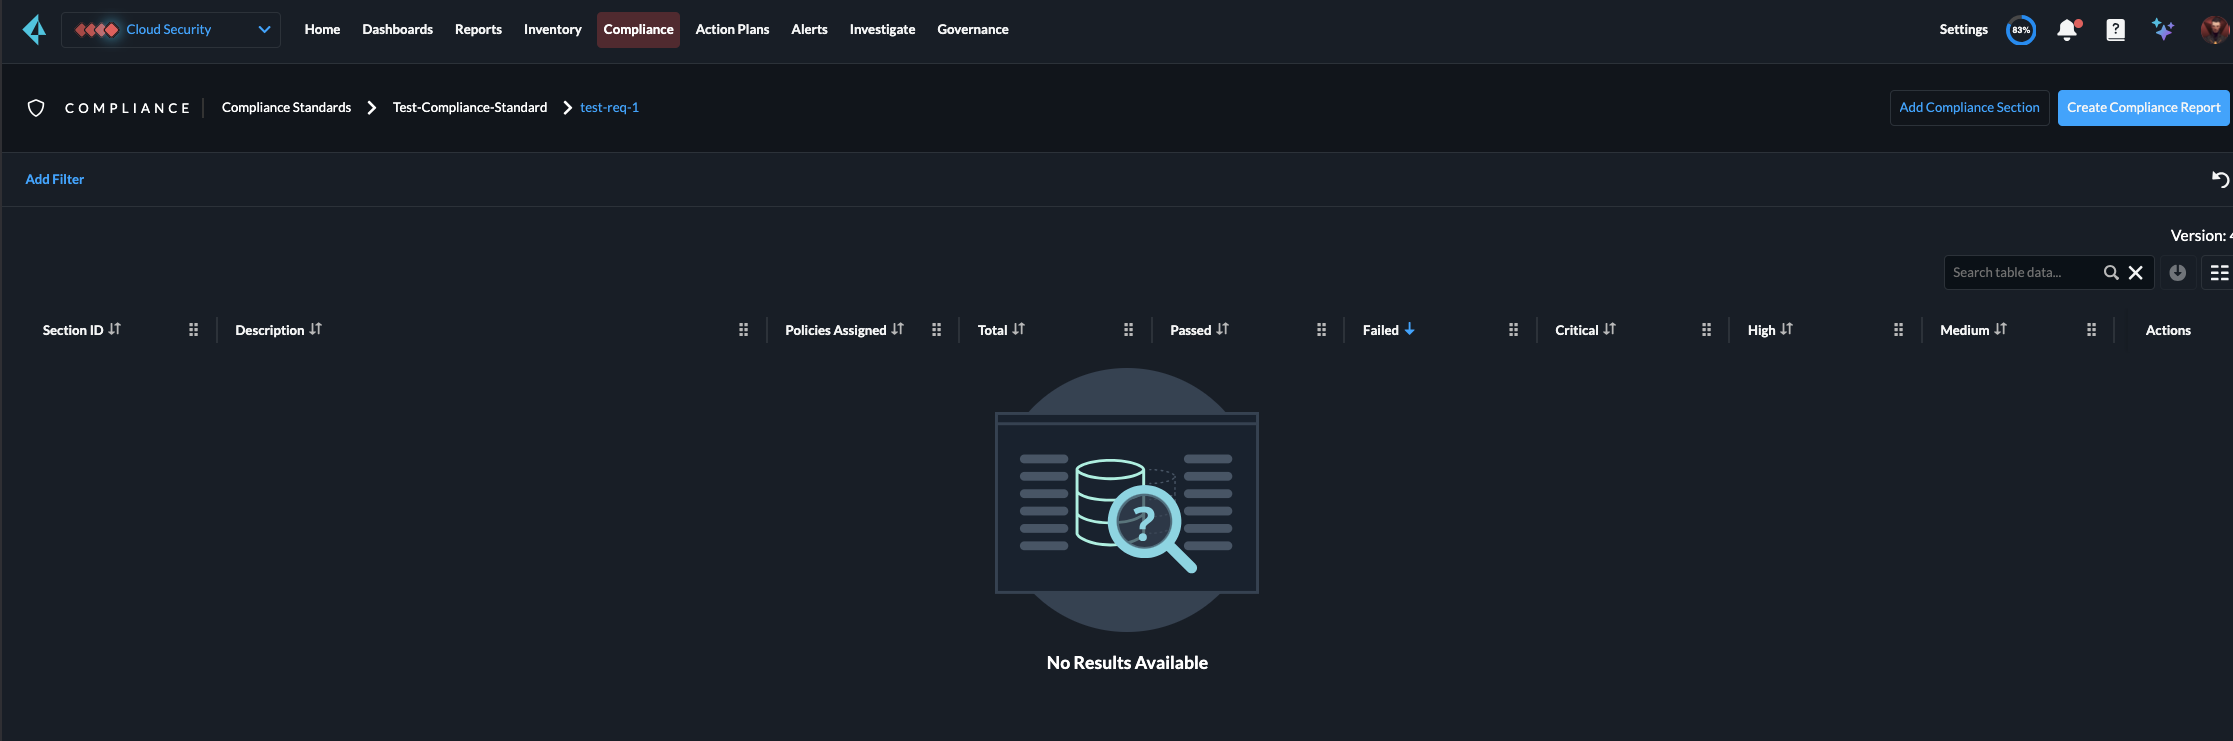Open the notifications bell
This screenshot has width=2233, height=741.
(x=2067, y=30)
